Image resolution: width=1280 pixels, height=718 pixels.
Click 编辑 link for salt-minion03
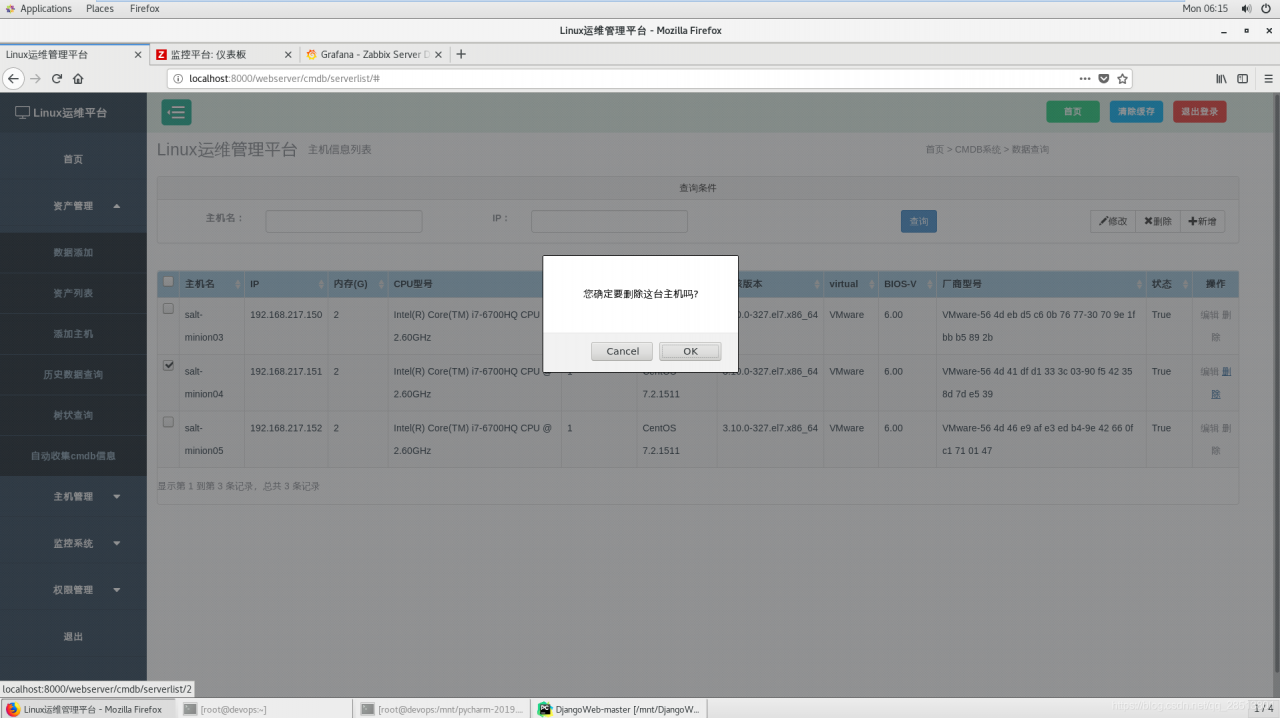click(x=1209, y=315)
